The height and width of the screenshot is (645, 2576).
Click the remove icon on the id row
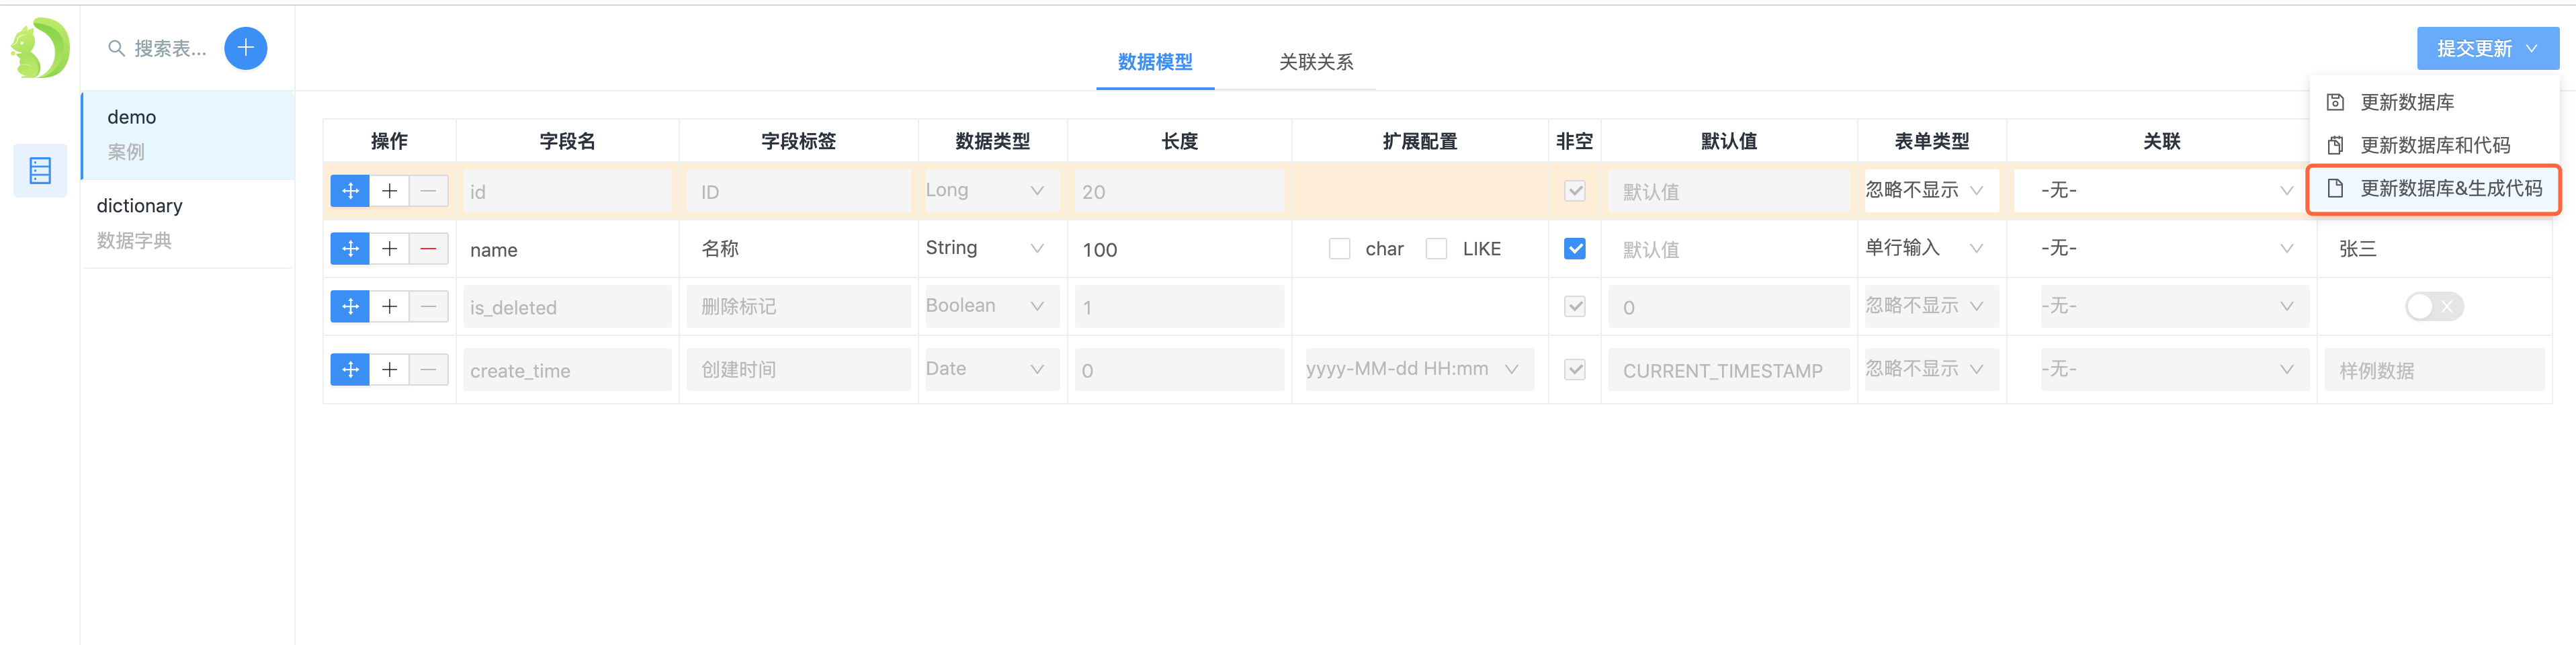tap(428, 191)
